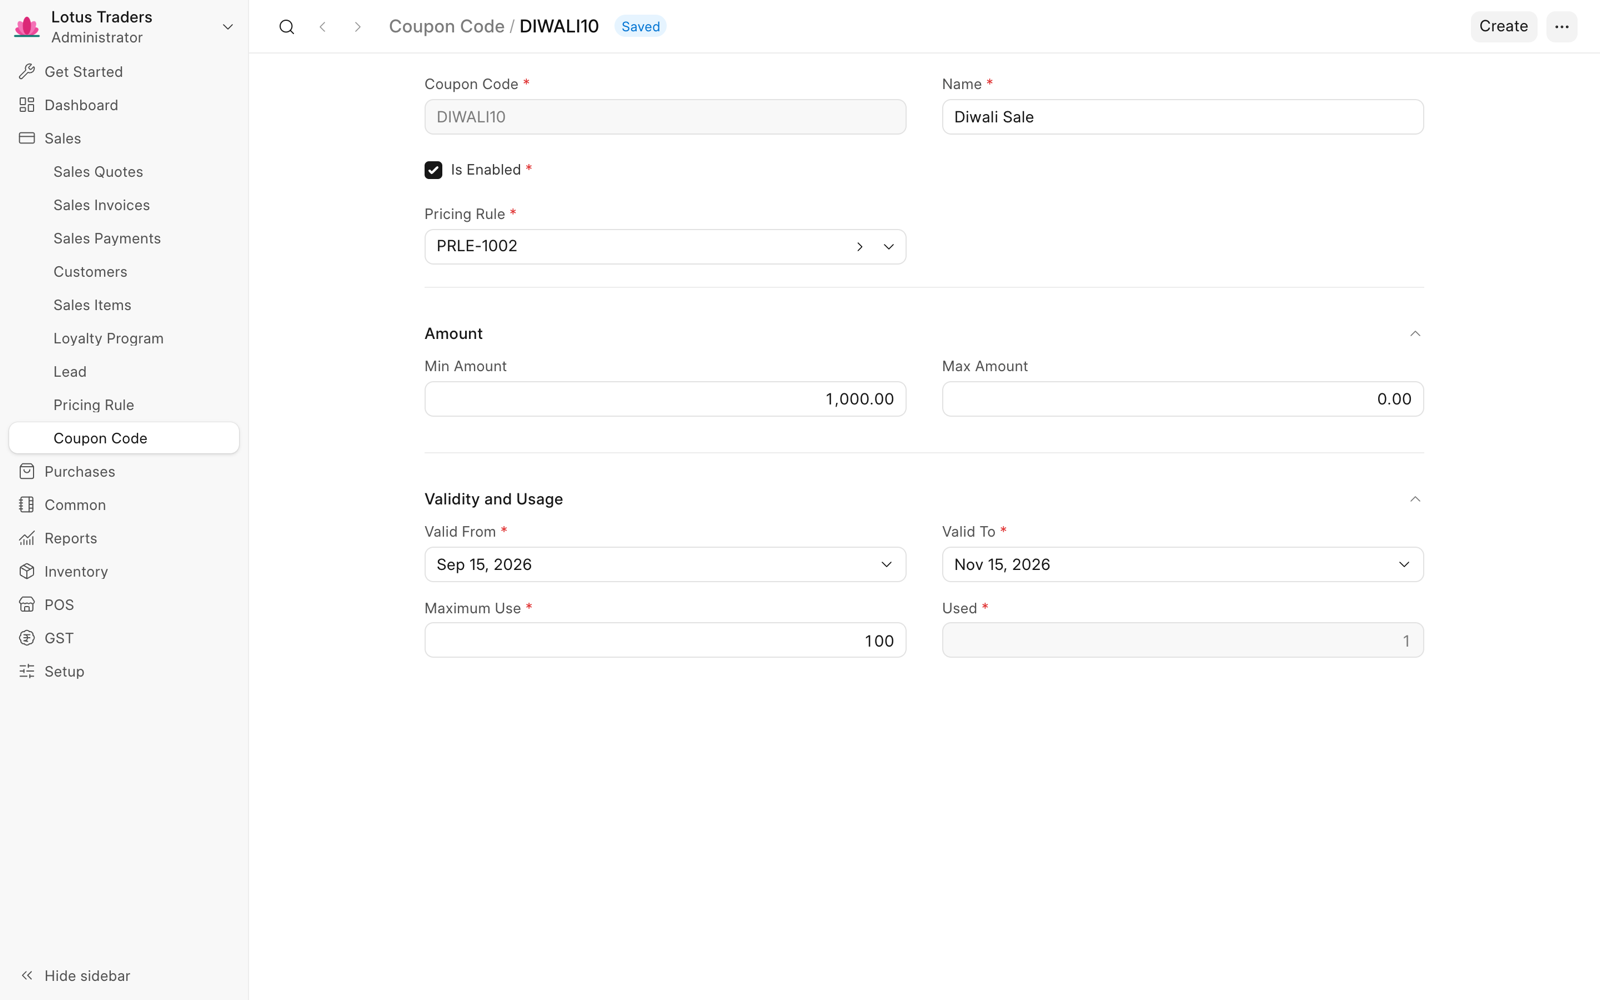Go forward with the right arrow
The width and height of the screenshot is (1600, 1000).
[357, 27]
